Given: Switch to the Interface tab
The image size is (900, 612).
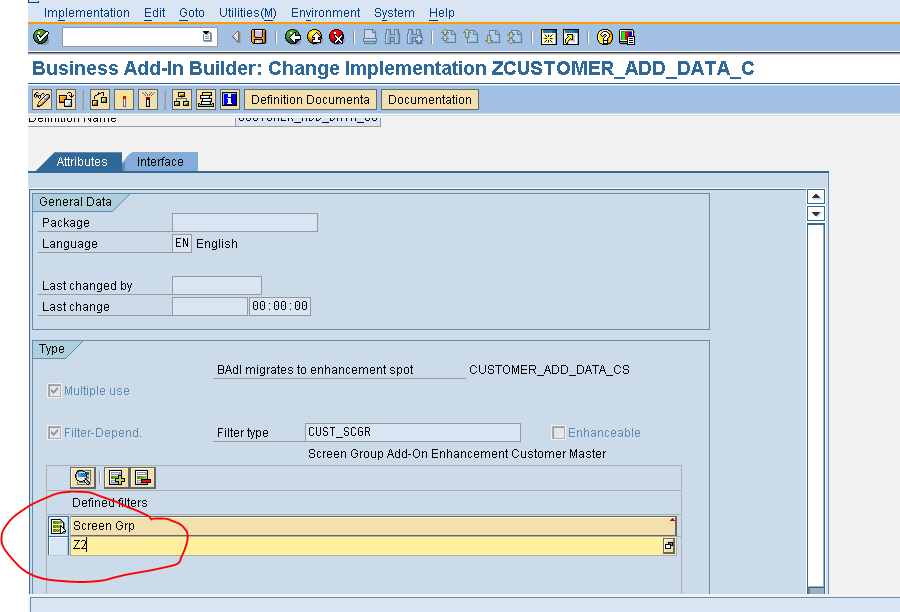Looking at the screenshot, I should tap(160, 161).
